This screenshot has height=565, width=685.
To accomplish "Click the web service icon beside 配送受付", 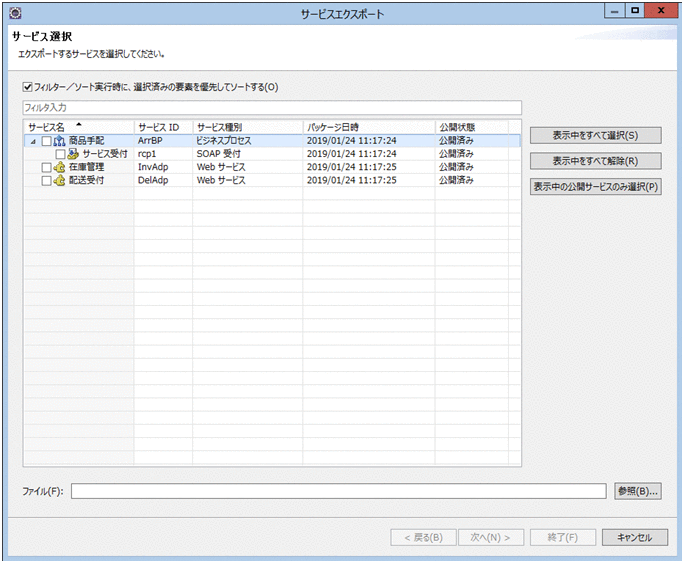I will tap(59, 180).
